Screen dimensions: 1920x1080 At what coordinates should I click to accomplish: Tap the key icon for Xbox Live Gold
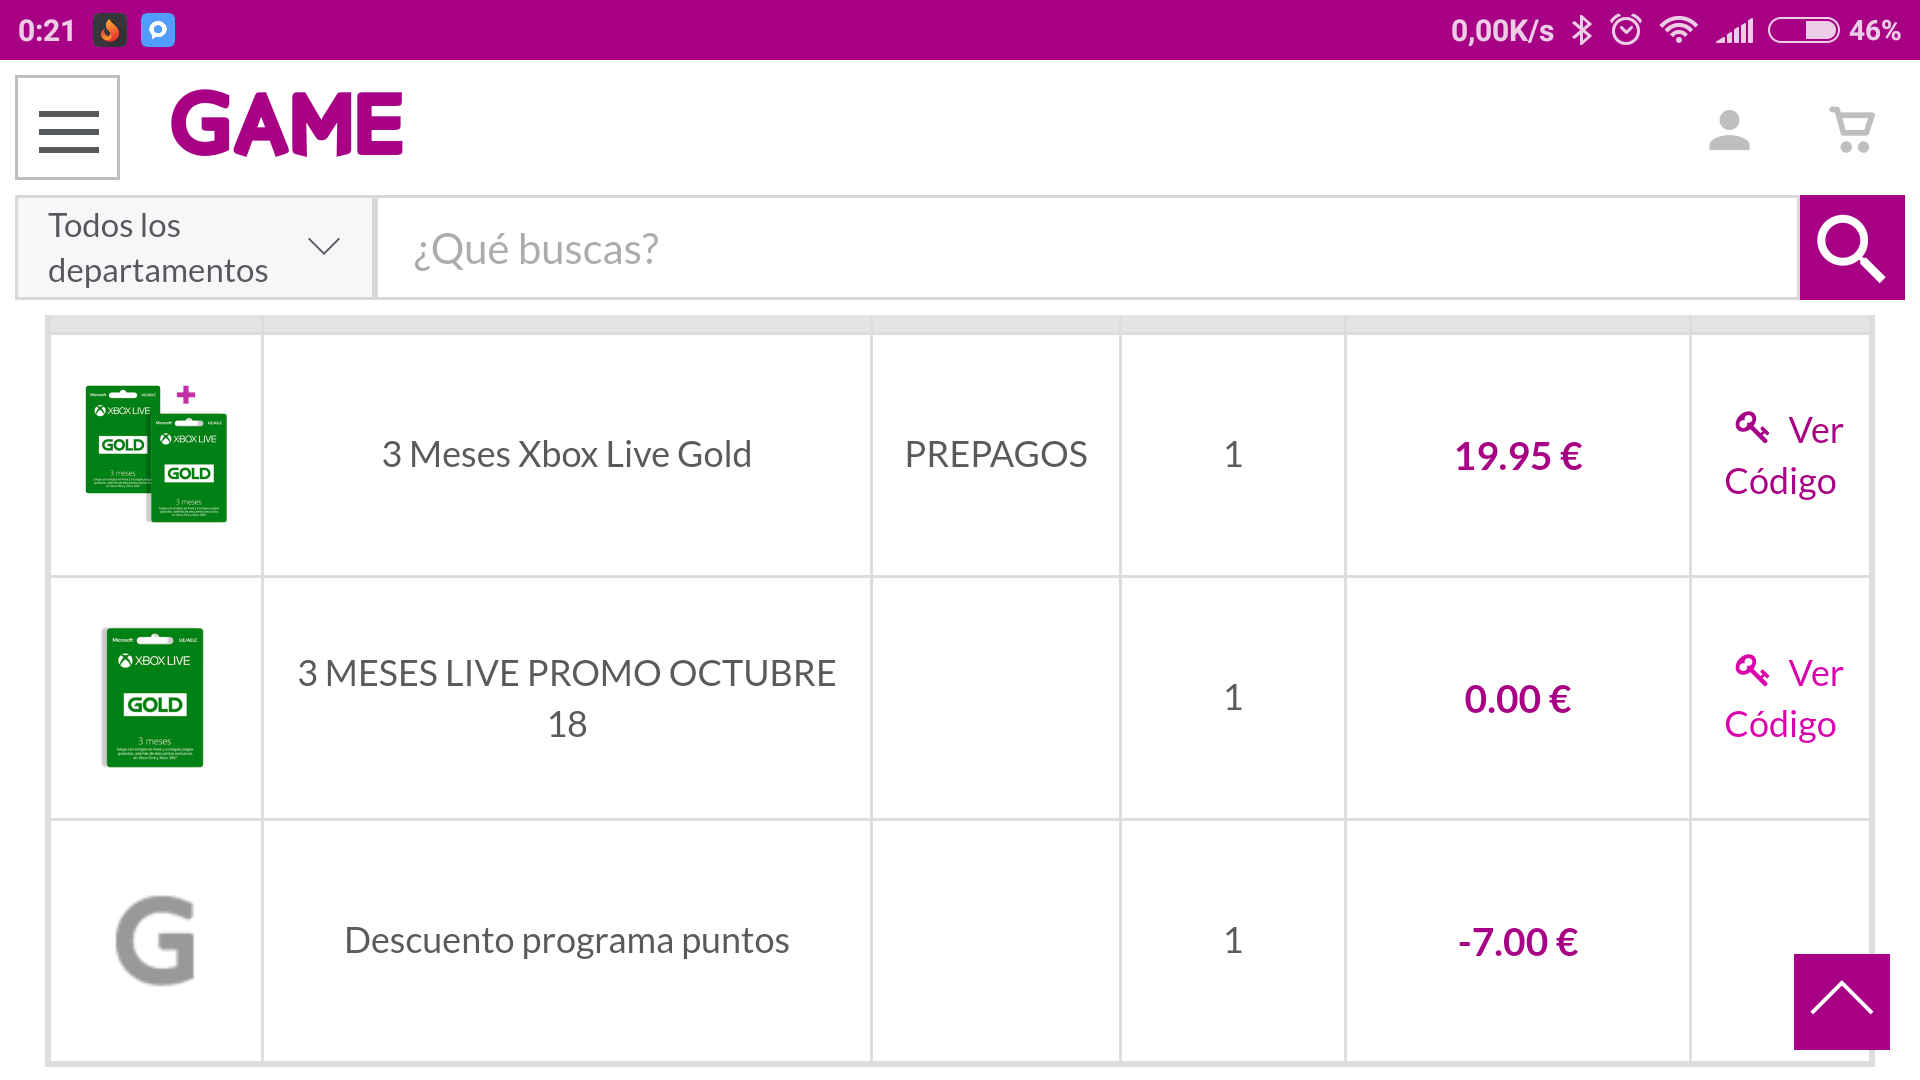click(x=1752, y=427)
